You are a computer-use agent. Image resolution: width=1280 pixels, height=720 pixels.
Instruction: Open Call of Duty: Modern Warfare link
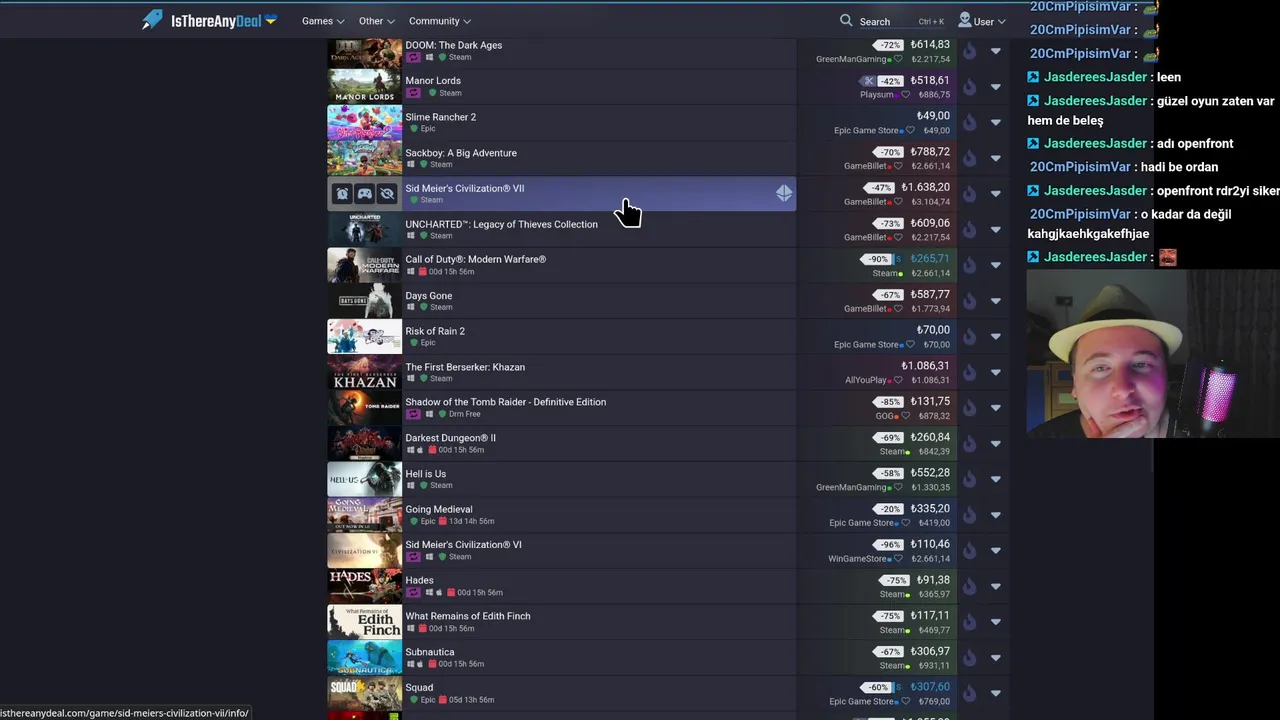(475, 259)
